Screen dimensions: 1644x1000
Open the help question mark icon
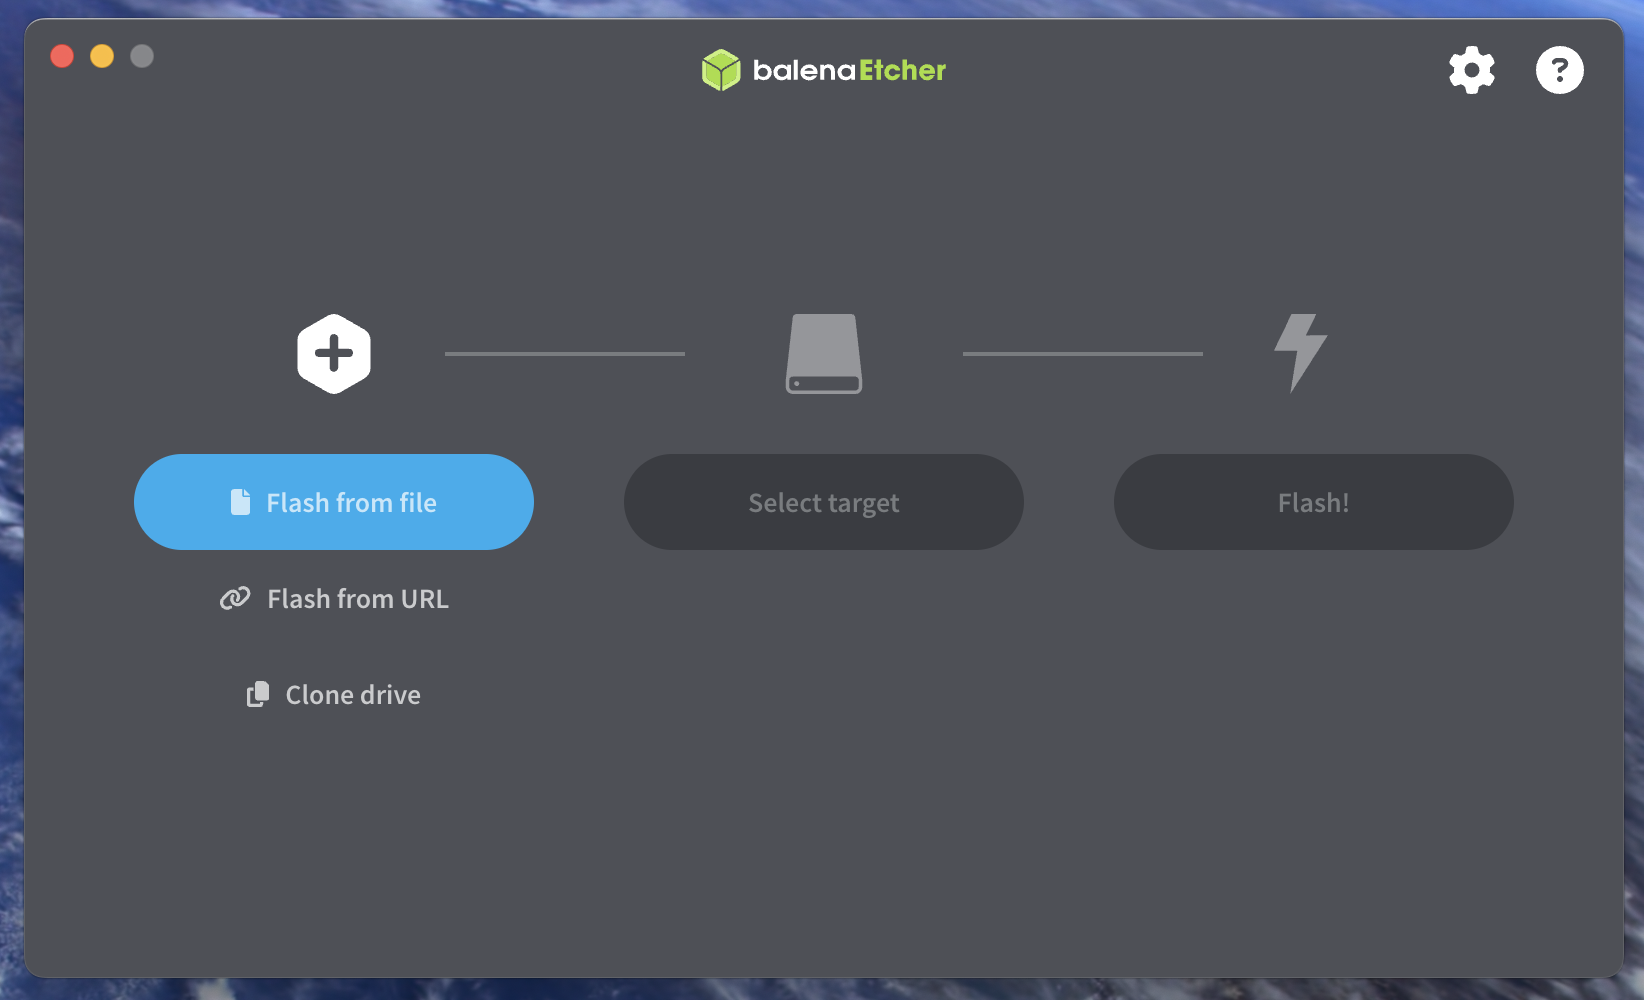(x=1560, y=70)
